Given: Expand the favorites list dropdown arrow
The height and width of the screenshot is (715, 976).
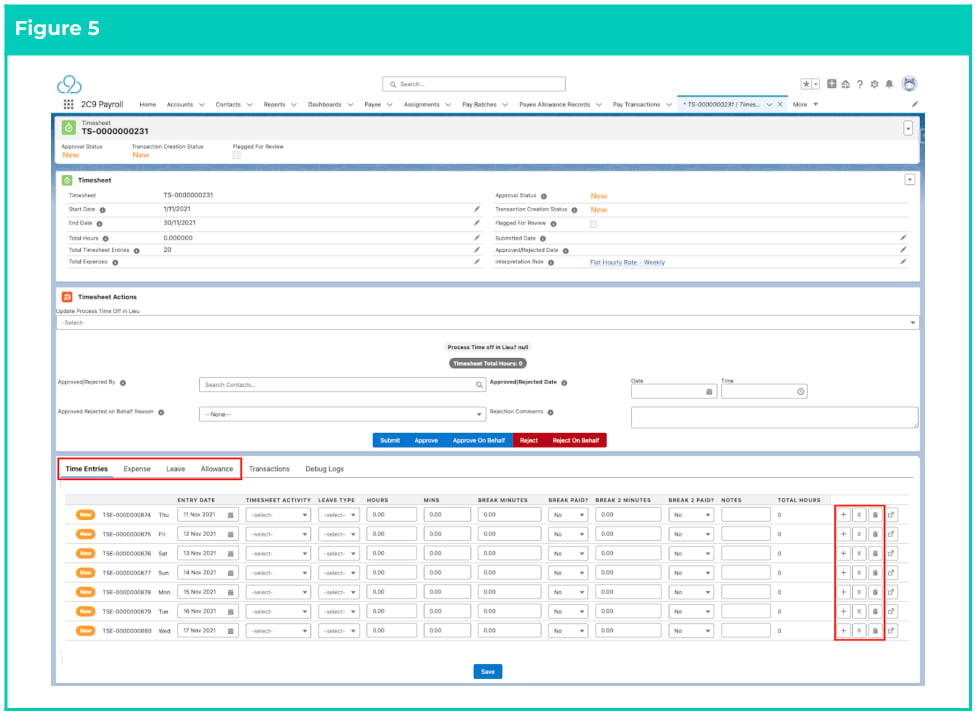Looking at the screenshot, I should point(816,84).
